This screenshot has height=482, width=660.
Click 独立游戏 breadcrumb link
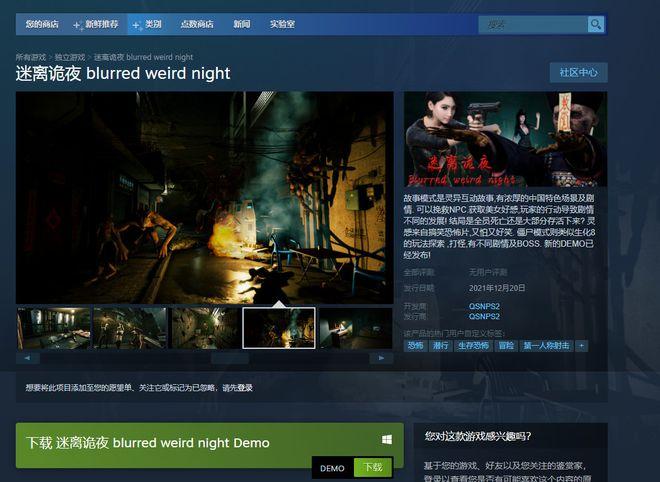point(70,57)
